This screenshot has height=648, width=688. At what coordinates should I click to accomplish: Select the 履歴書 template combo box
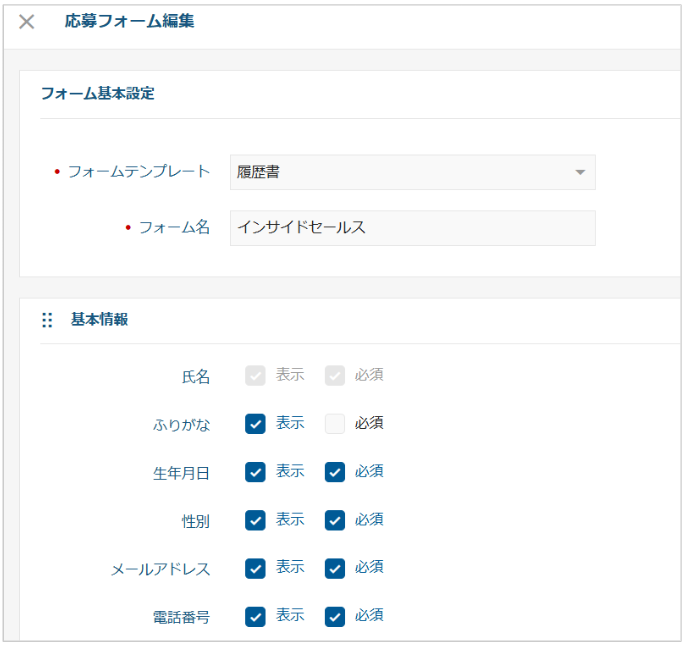pos(412,172)
